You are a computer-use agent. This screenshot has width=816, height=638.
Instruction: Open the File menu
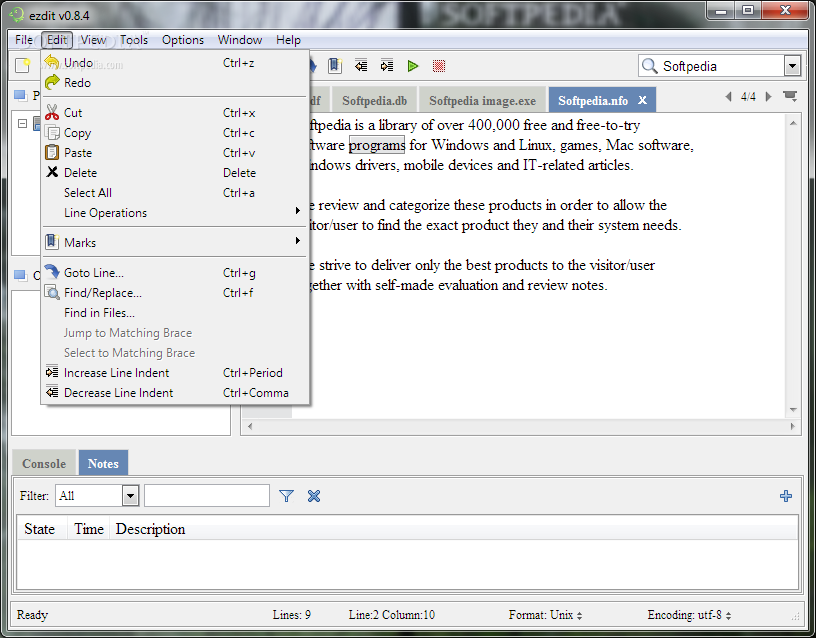click(24, 40)
